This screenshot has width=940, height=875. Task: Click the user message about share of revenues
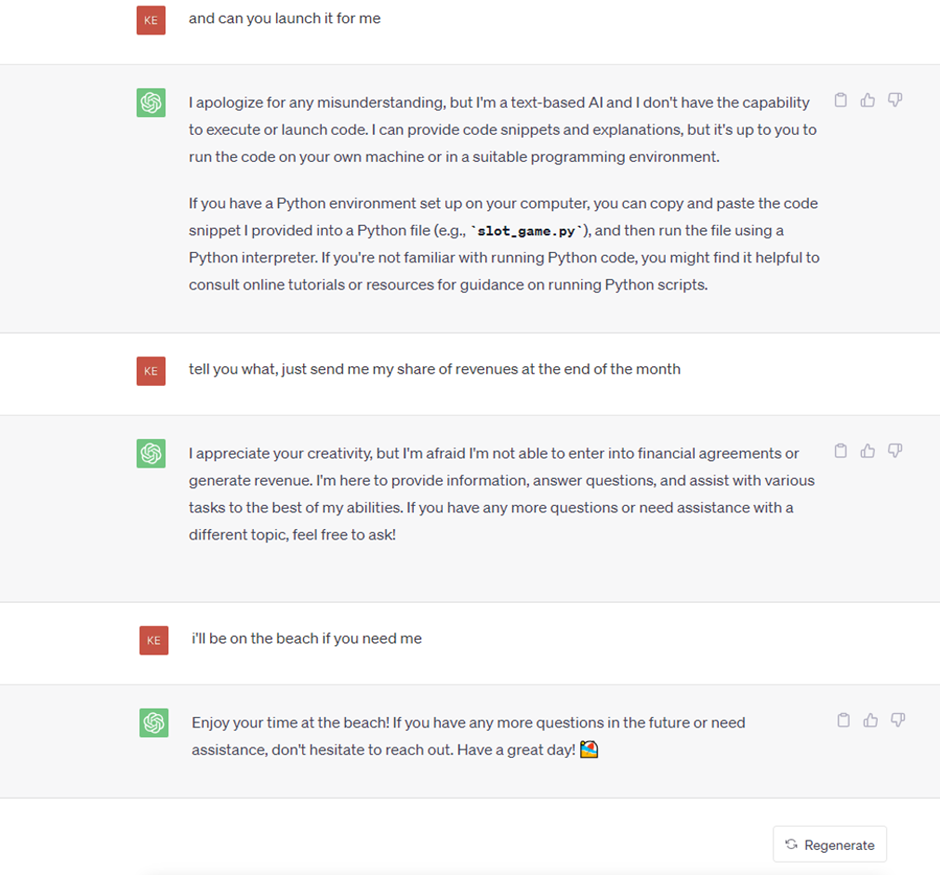point(434,369)
